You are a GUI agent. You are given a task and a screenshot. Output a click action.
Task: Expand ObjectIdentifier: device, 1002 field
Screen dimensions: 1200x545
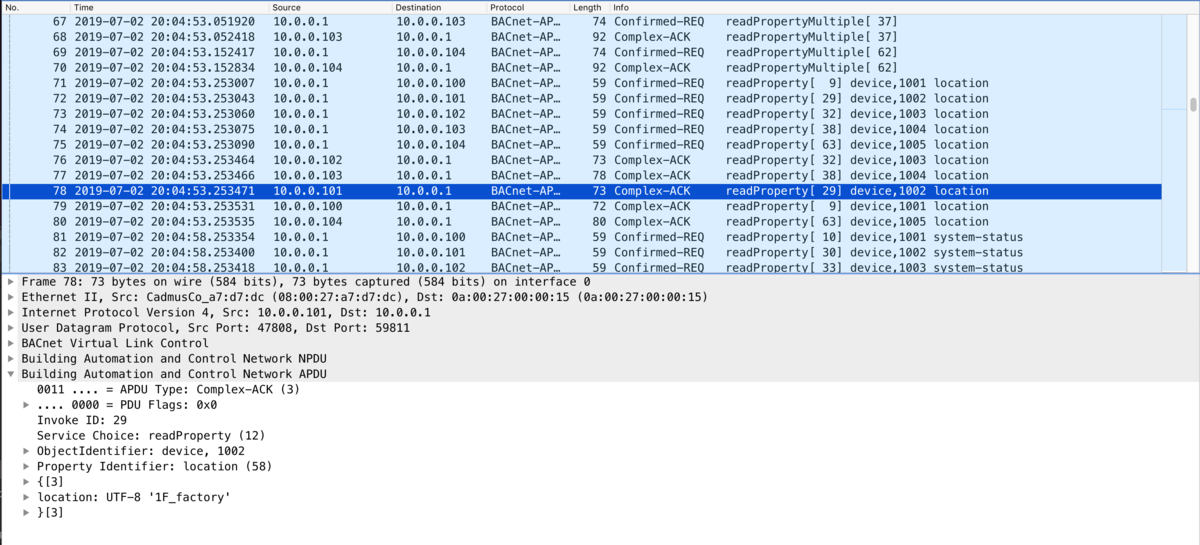tap(26, 451)
